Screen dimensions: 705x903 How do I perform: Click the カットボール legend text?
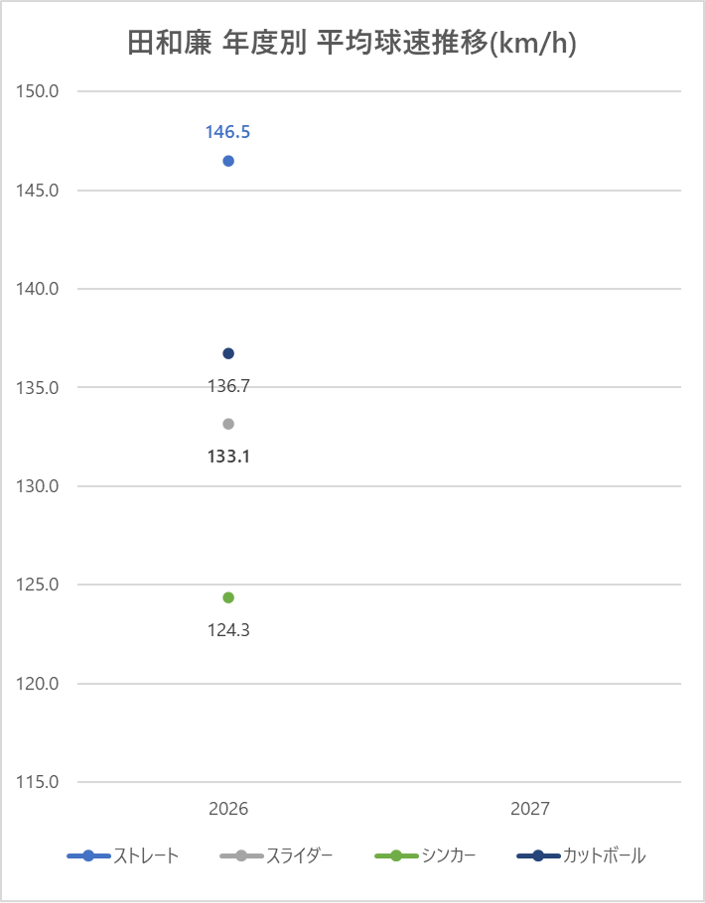coord(604,856)
